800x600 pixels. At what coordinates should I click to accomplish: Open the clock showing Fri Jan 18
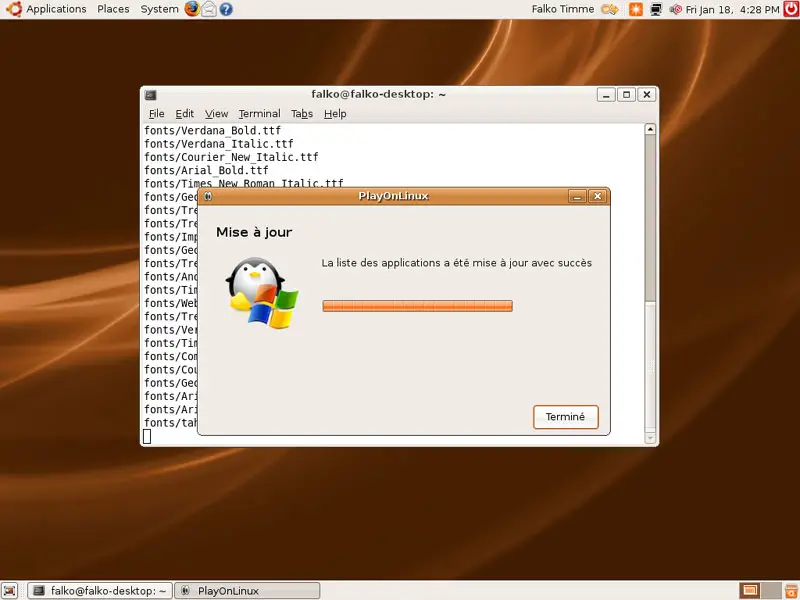pos(733,9)
